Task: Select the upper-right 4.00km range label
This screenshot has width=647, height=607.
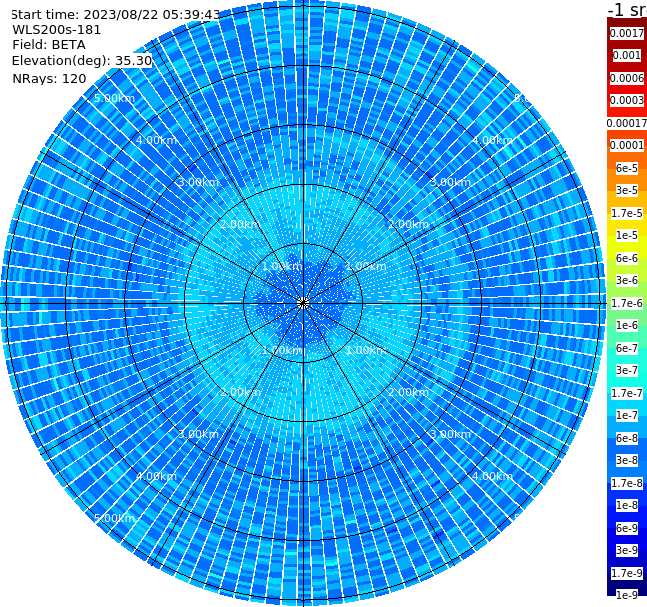Action: pyautogui.click(x=492, y=140)
